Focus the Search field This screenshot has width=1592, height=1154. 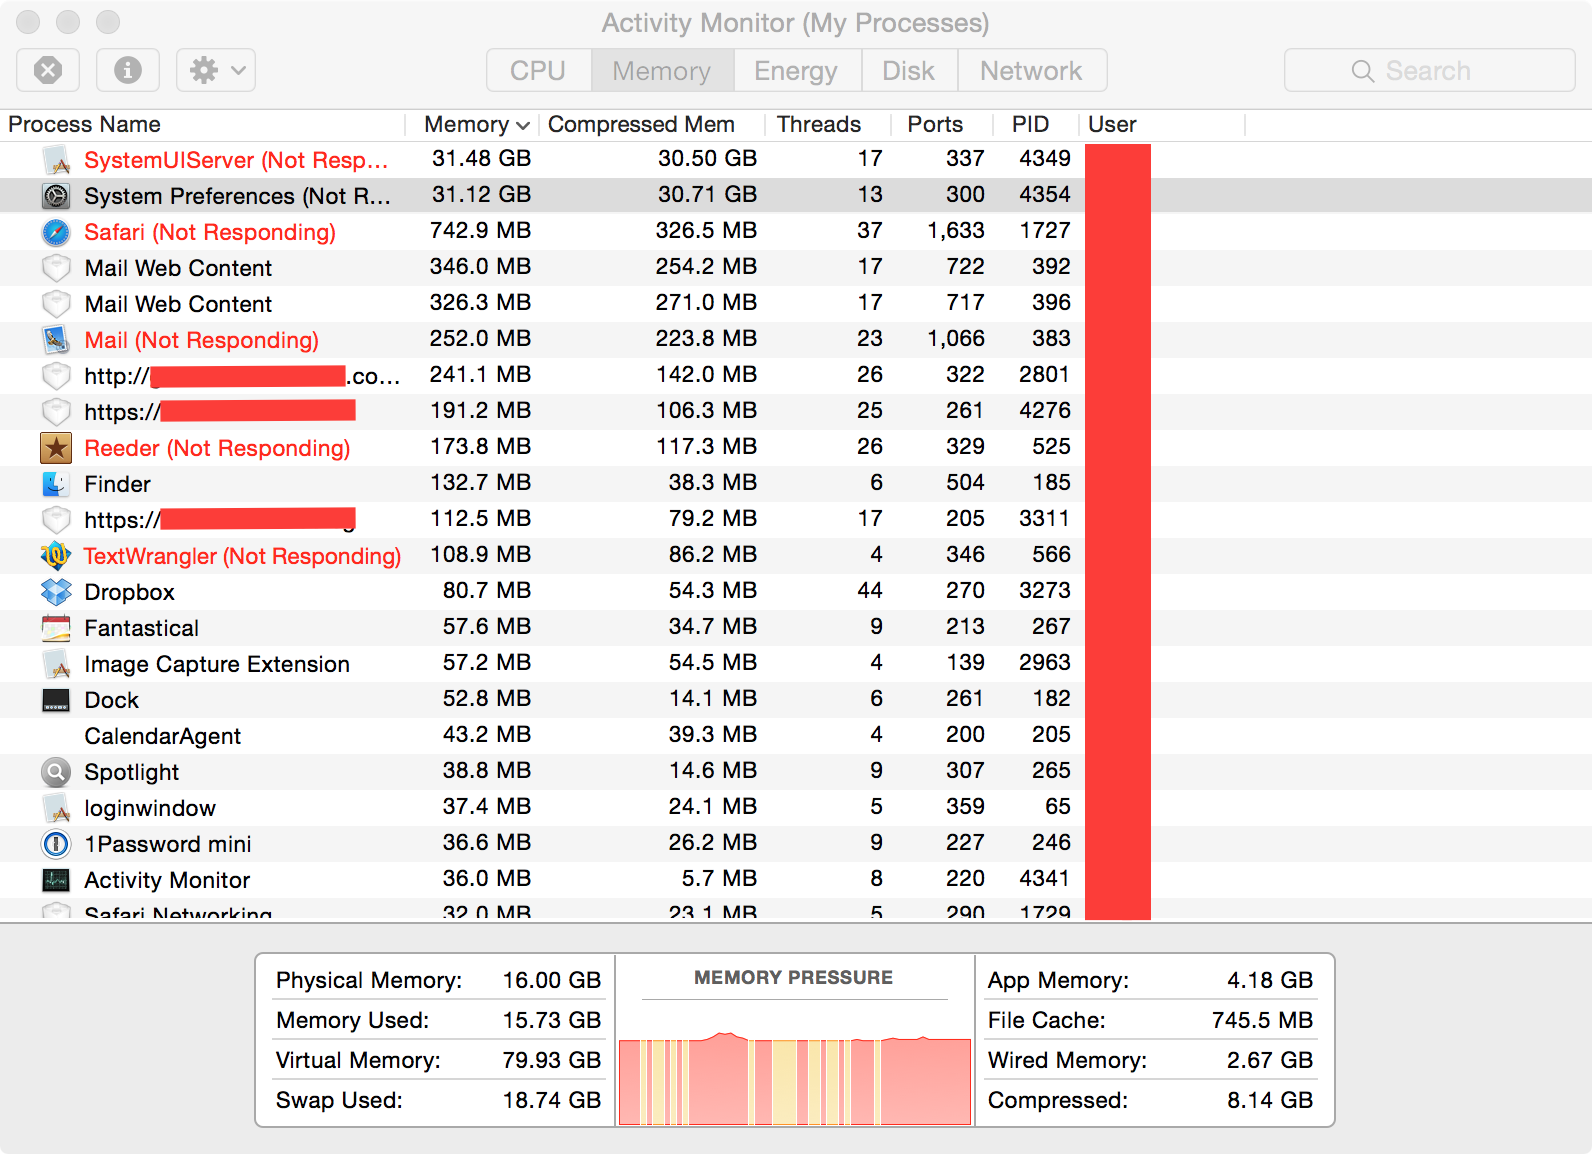1429,70
